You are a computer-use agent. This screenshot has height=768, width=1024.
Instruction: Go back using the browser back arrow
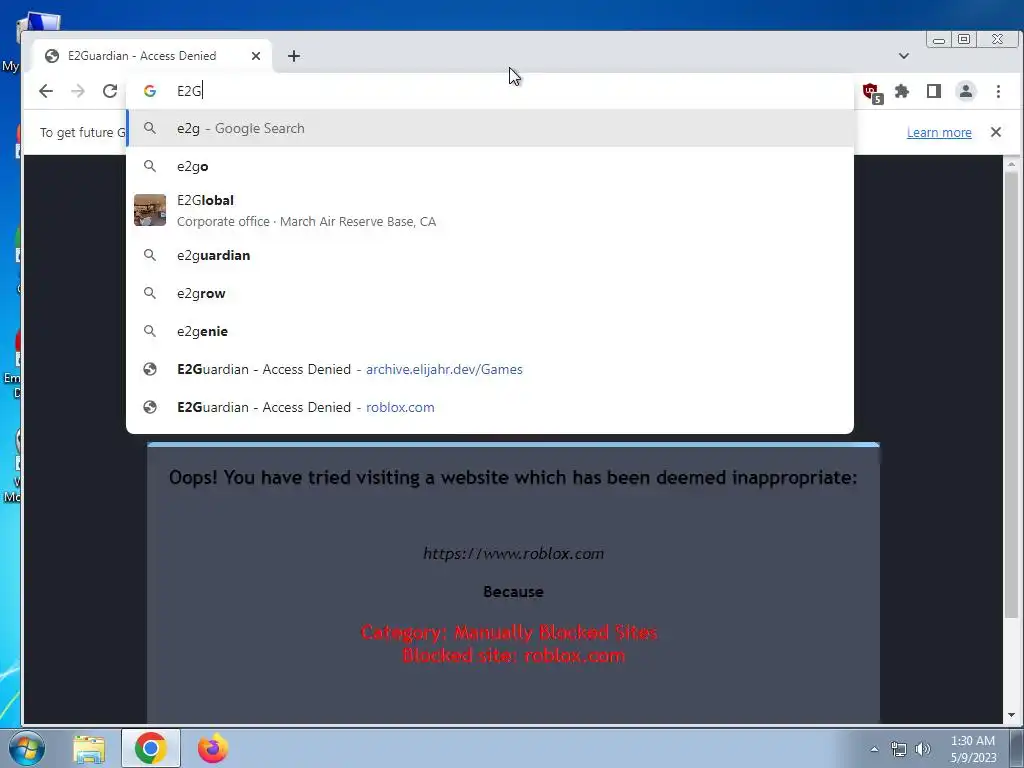tap(46, 91)
